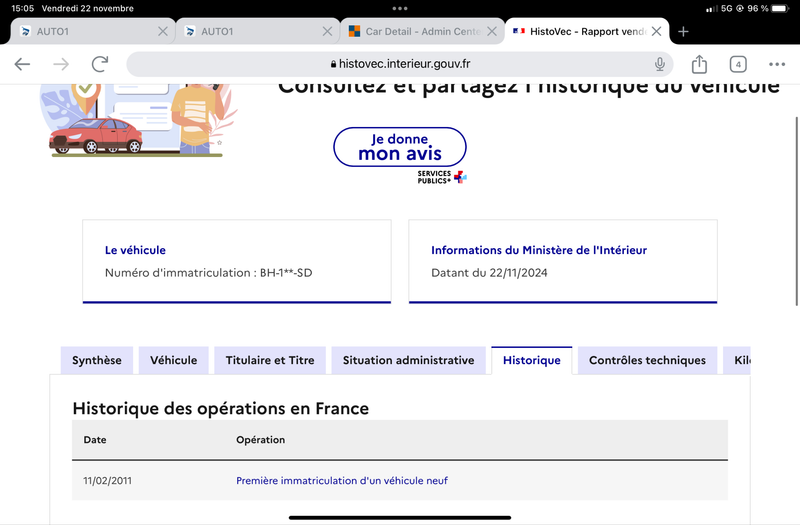Click the histovec.interieur.gouv.fr address bar

click(x=399, y=64)
